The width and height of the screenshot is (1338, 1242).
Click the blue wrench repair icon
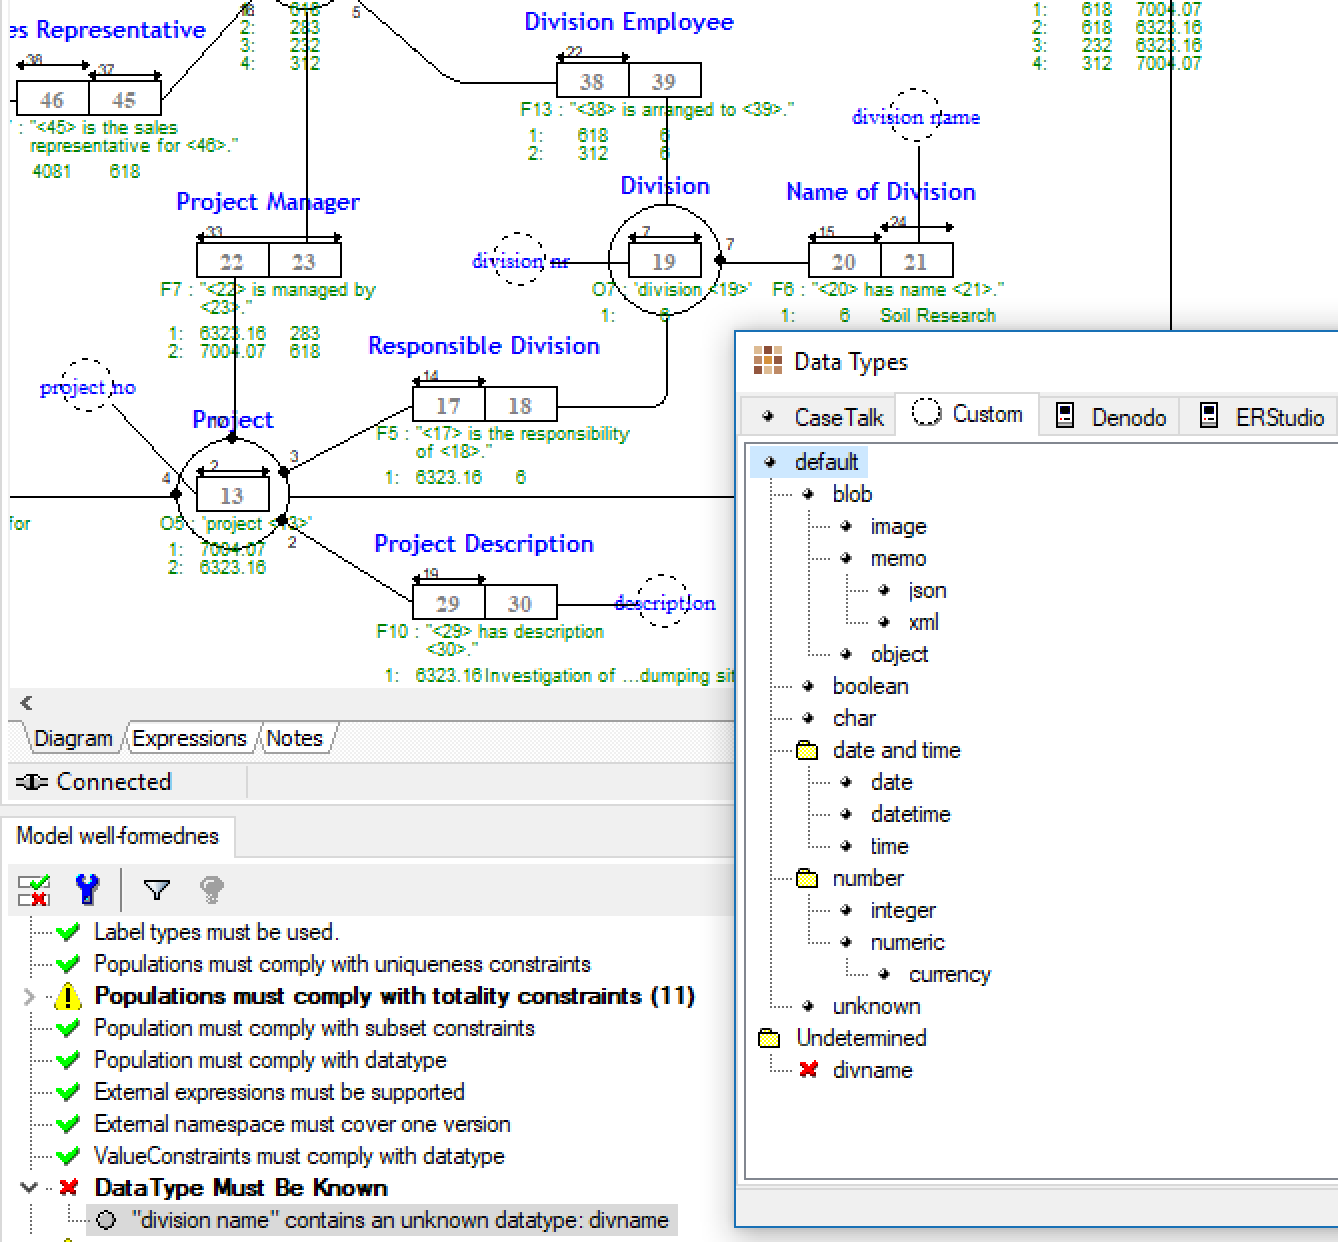[x=88, y=889]
